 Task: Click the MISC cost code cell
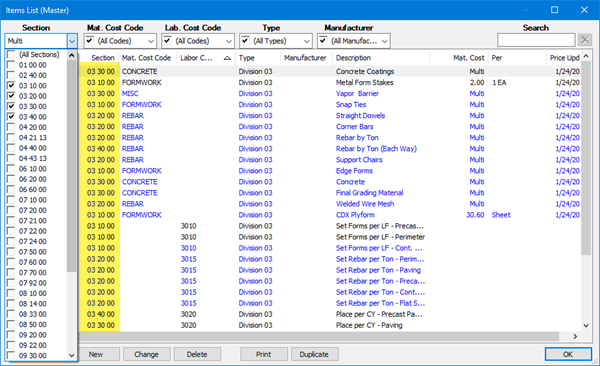coord(130,93)
